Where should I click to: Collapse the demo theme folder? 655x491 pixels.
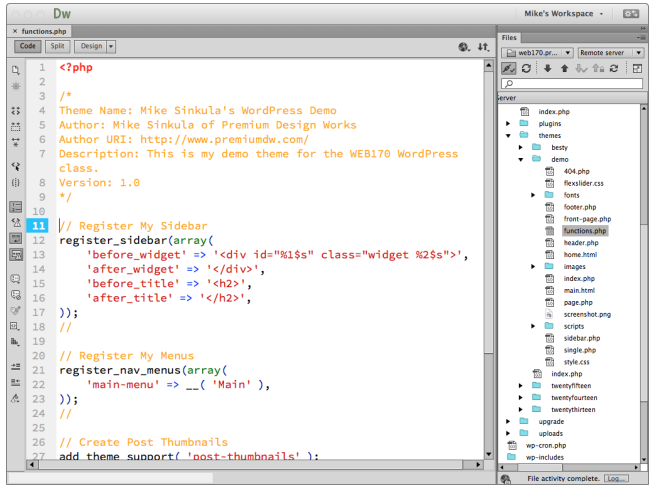click(521, 160)
